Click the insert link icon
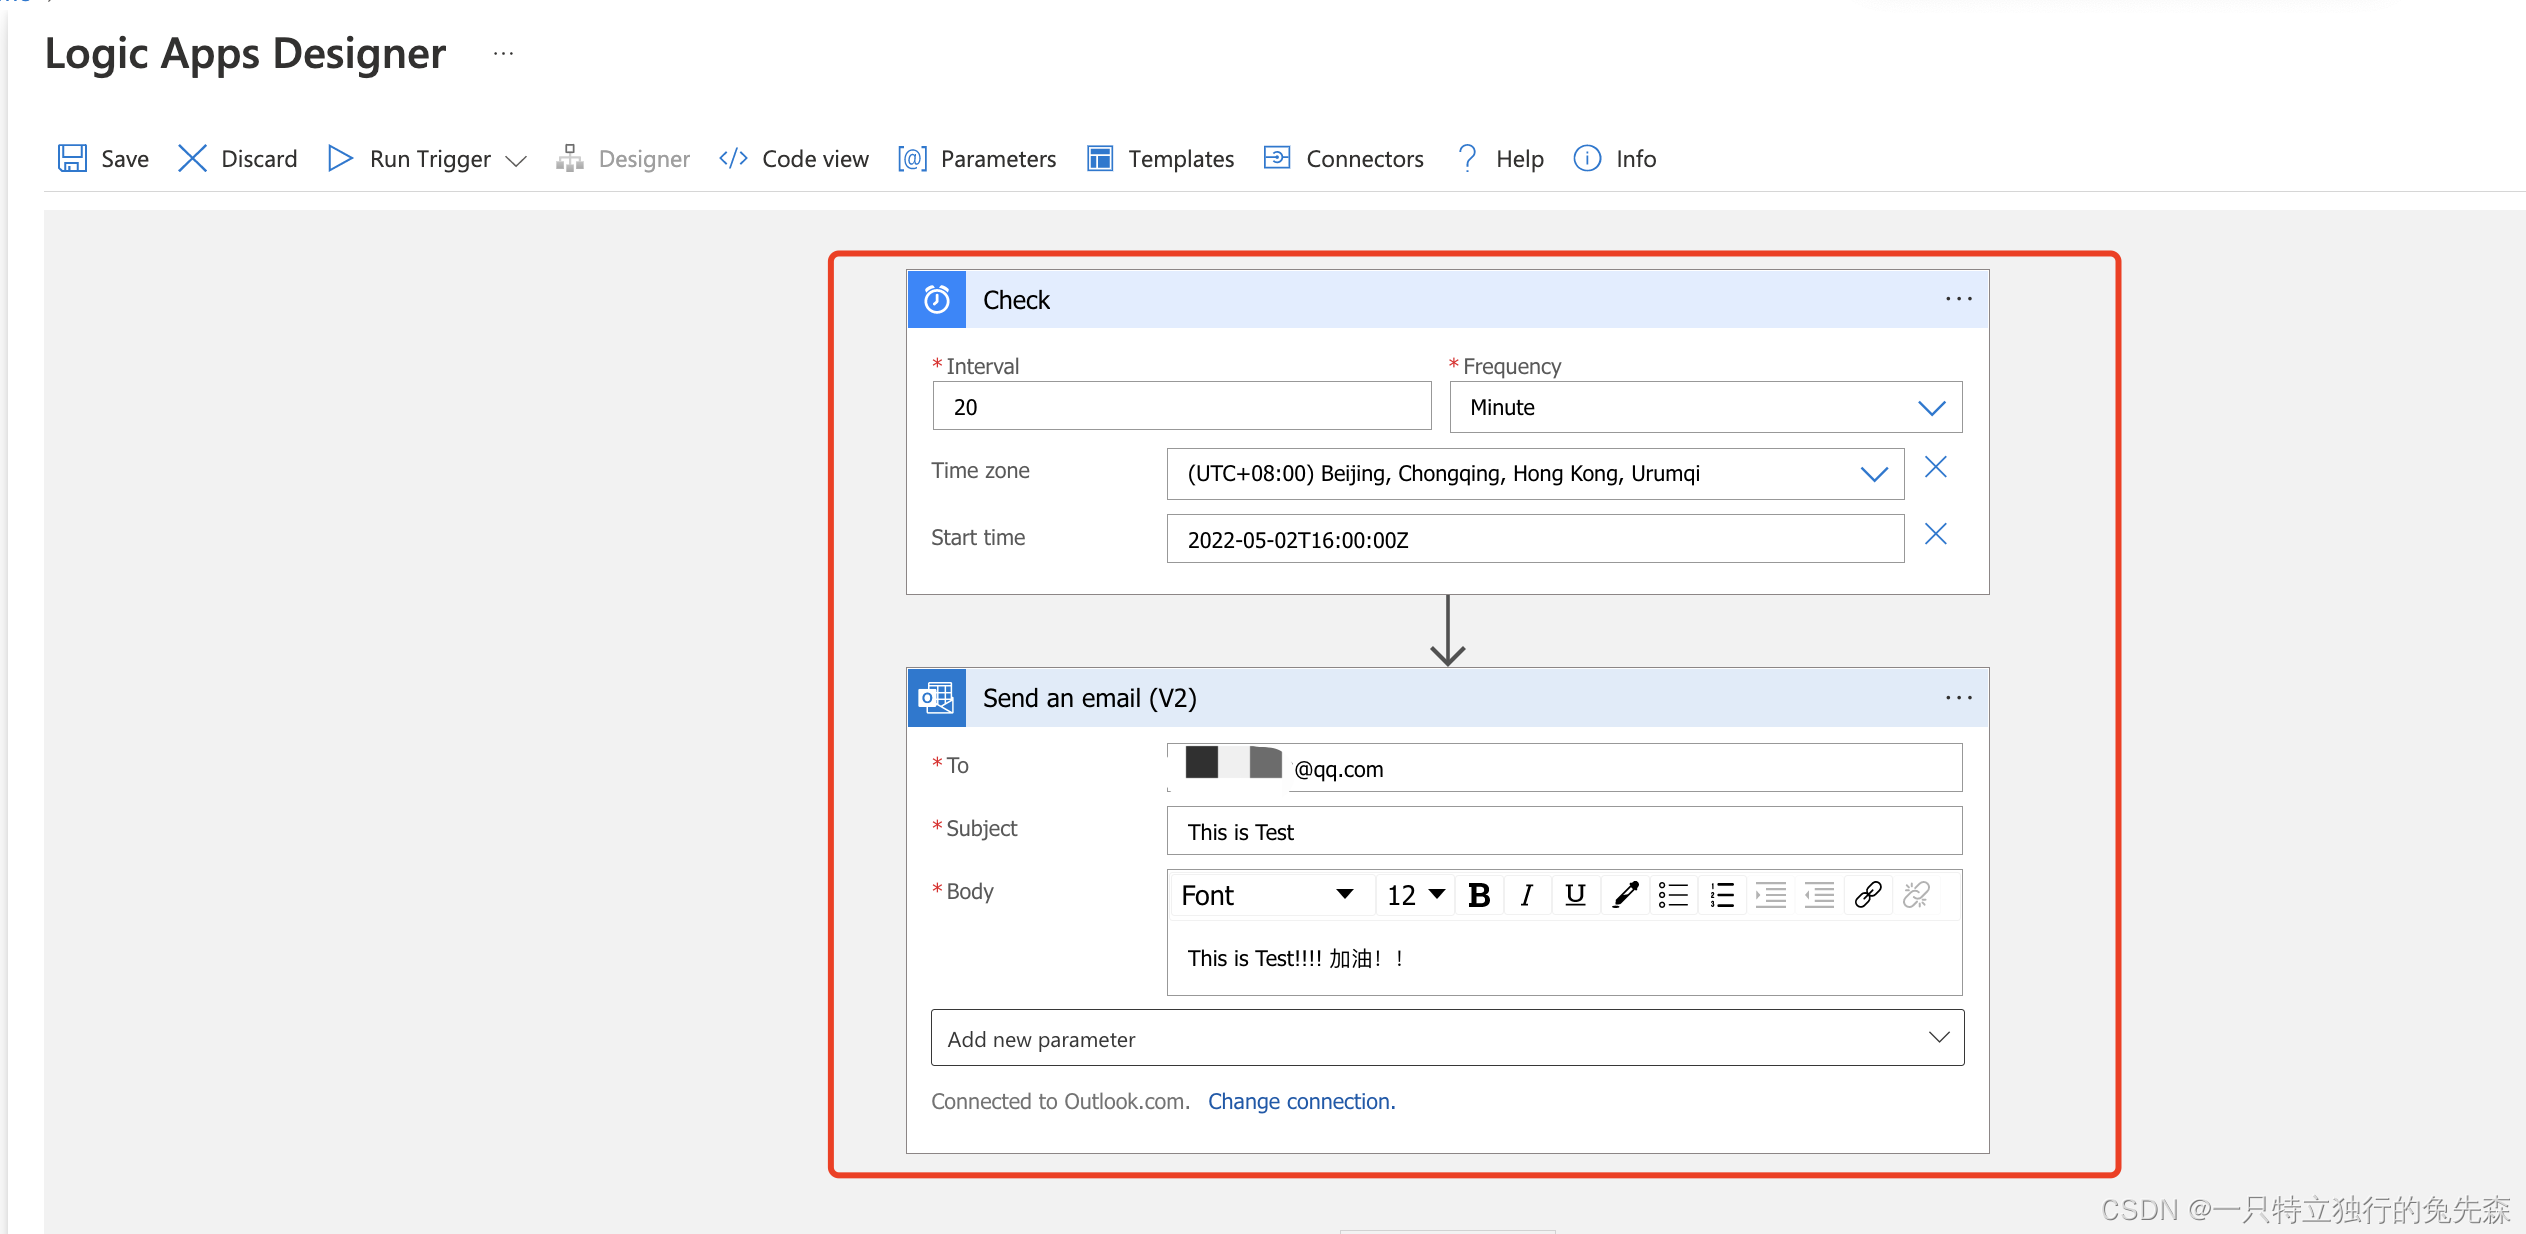Image resolution: width=2526 pixels, height=1234 pixels. pos(1868,895)
